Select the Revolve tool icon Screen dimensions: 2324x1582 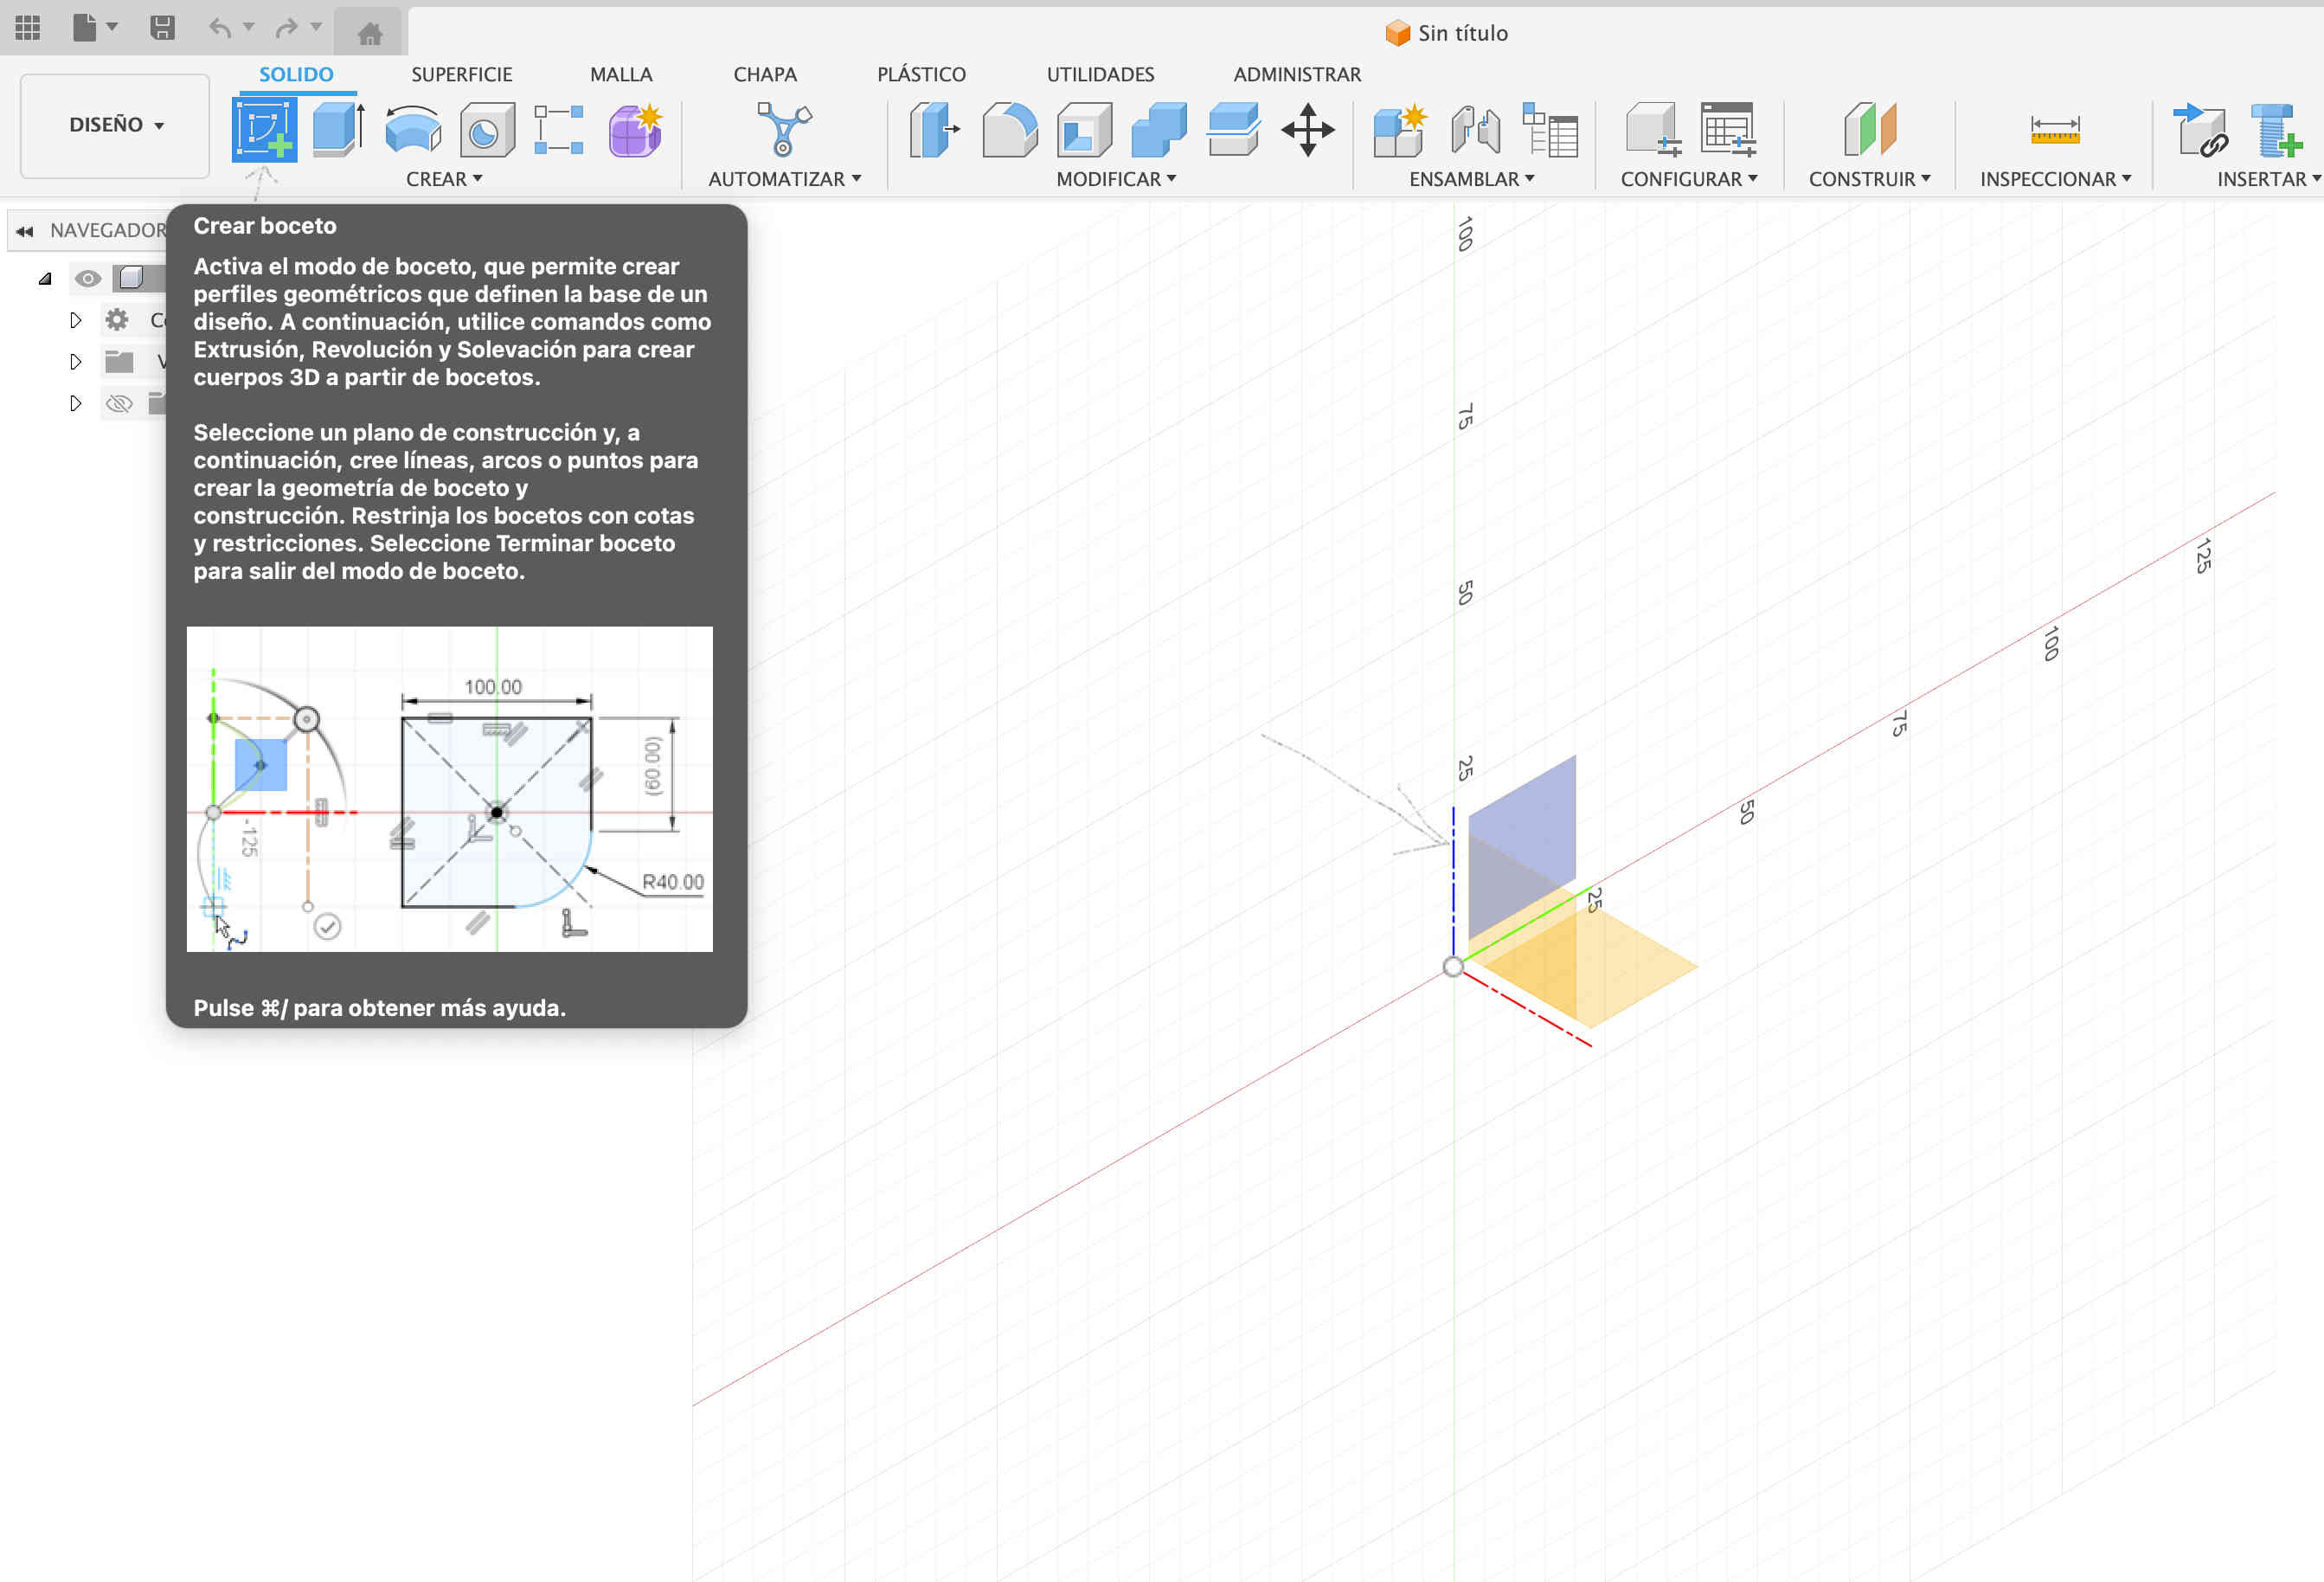[413, 130]
